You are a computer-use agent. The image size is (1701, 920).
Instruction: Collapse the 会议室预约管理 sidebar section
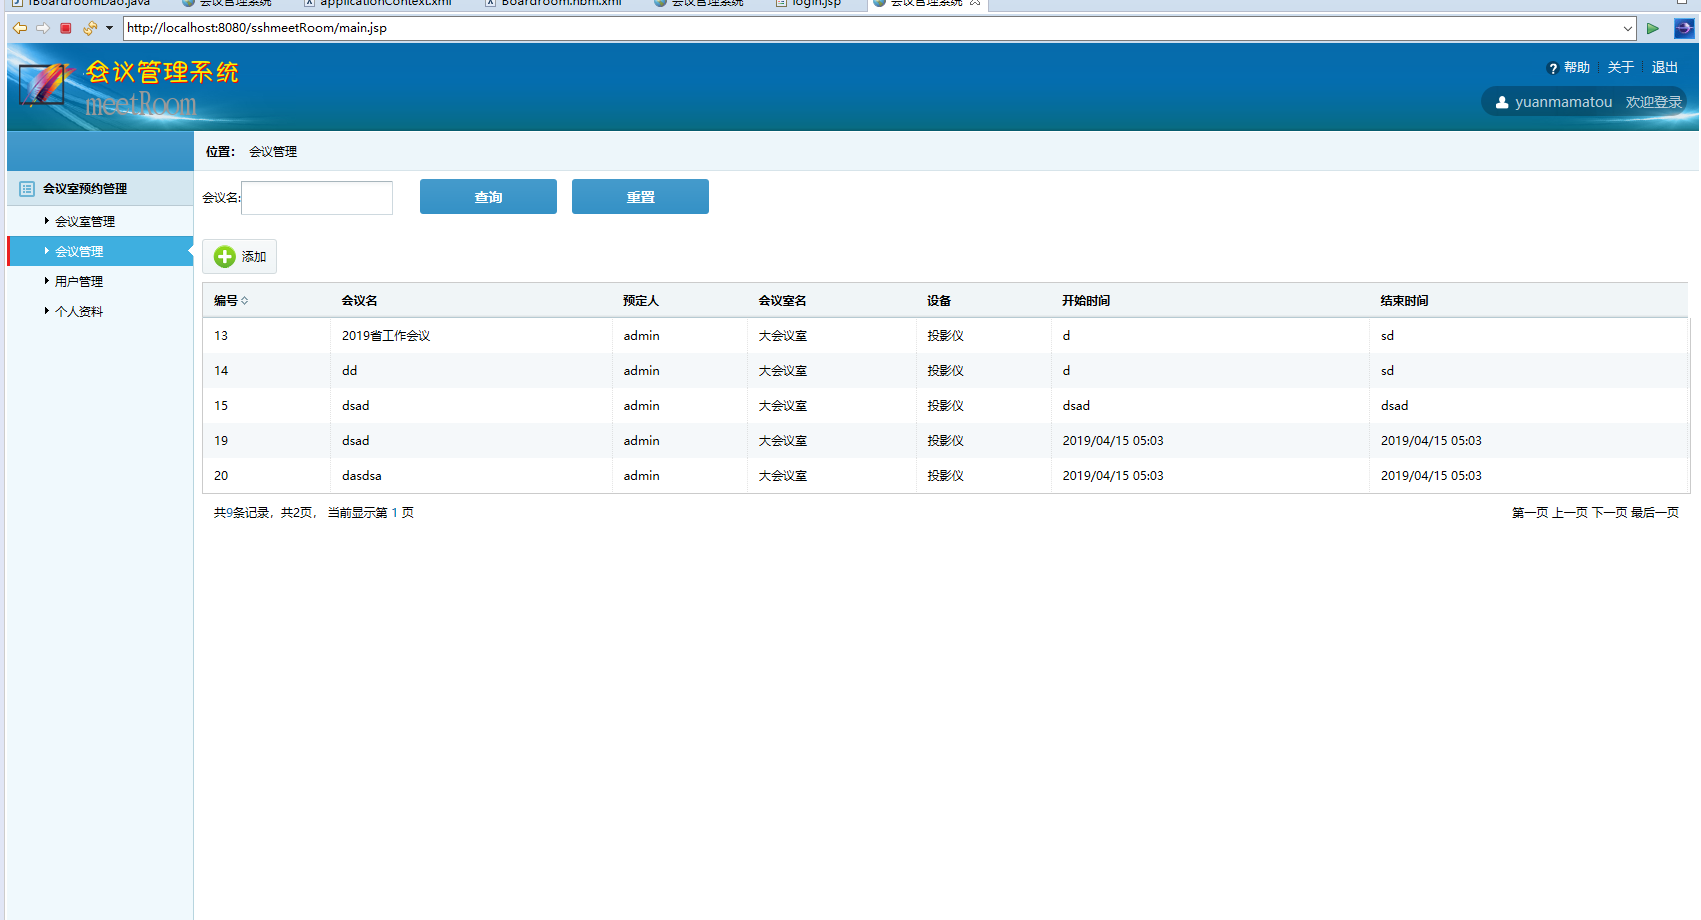pos(100,188)
